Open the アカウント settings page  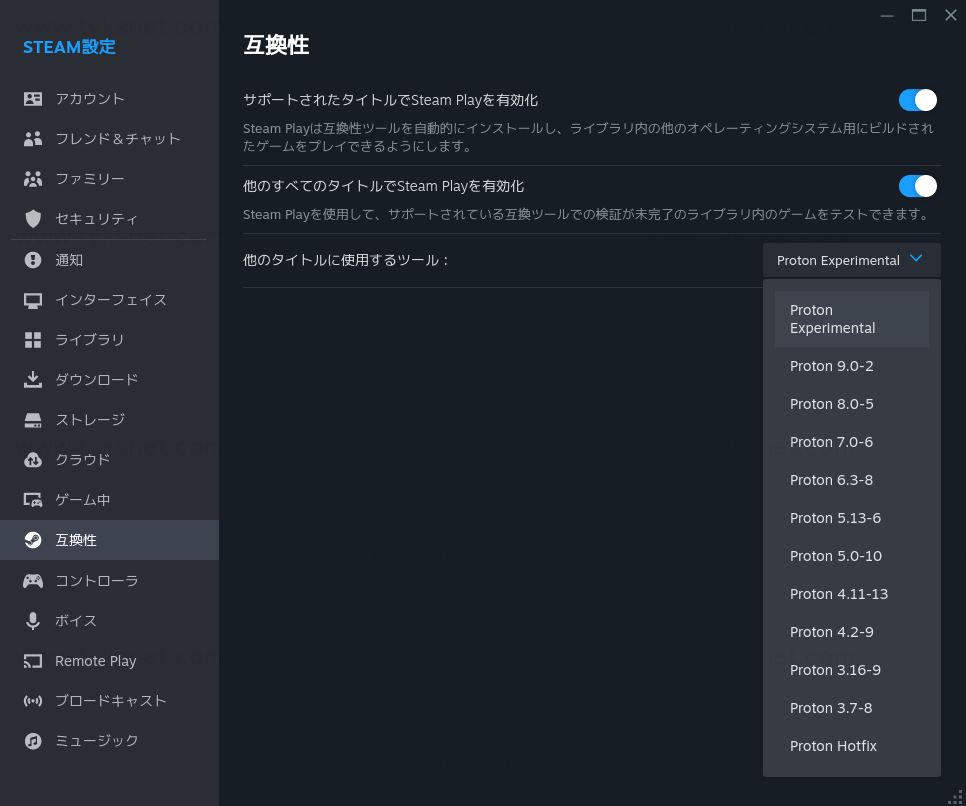(x=109, y=99)
